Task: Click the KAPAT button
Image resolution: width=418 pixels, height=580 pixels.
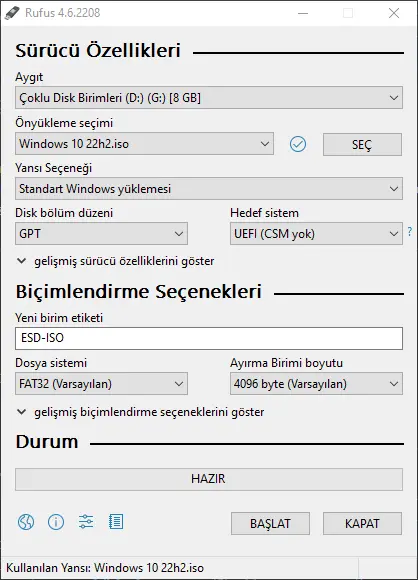Action: 362,523
